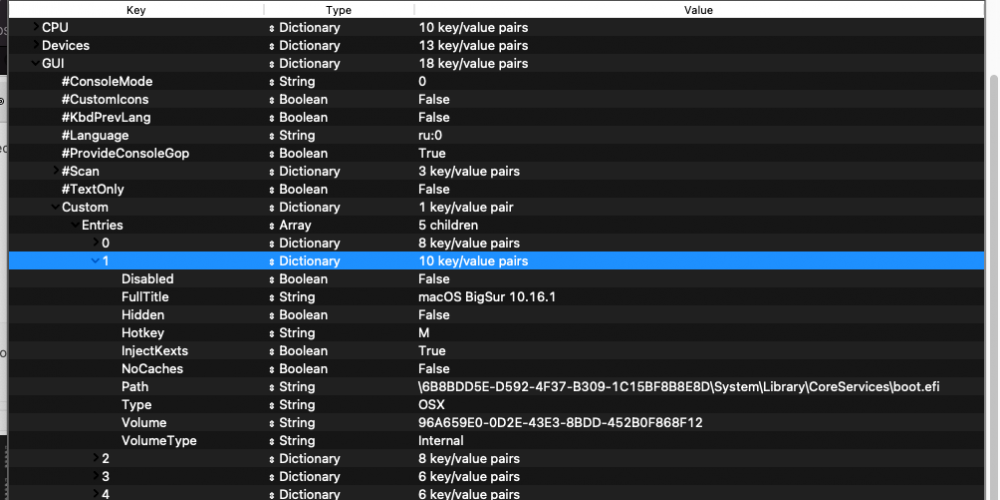
Task: Expand entry 4 under Entries
Action: click(x=96, y=493)
